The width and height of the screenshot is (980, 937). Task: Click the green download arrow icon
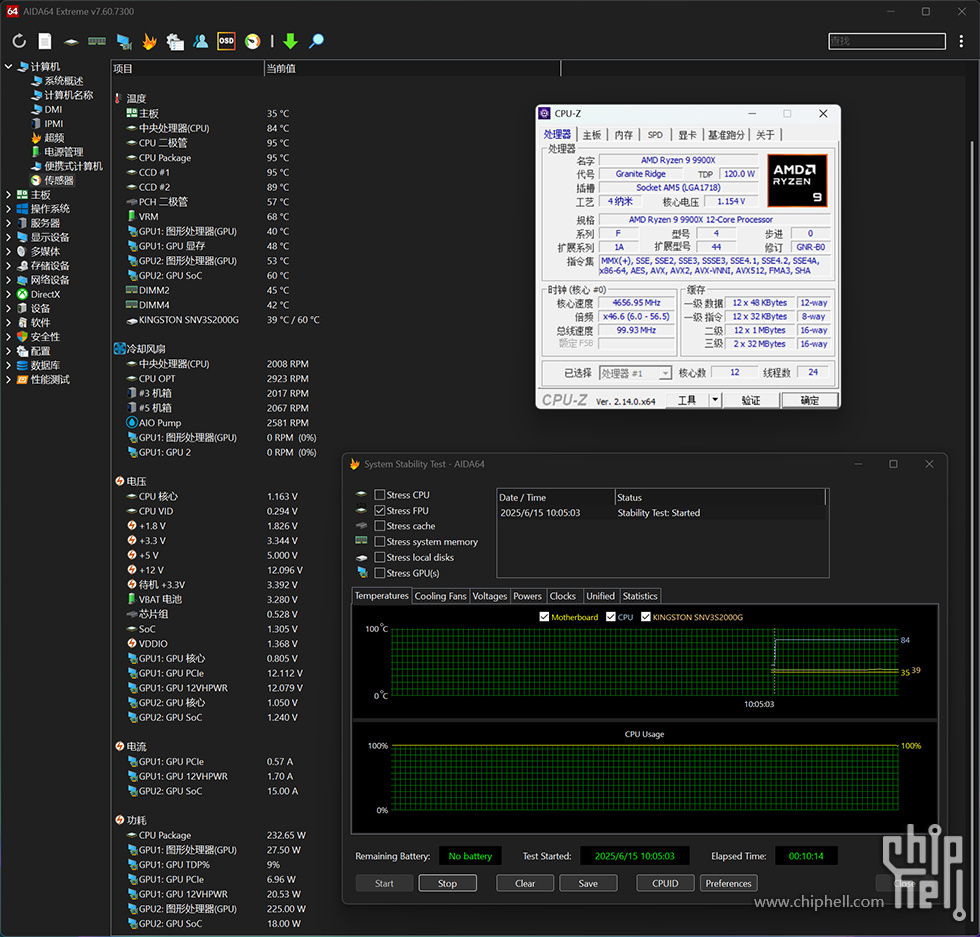click(x=290, y=41)
